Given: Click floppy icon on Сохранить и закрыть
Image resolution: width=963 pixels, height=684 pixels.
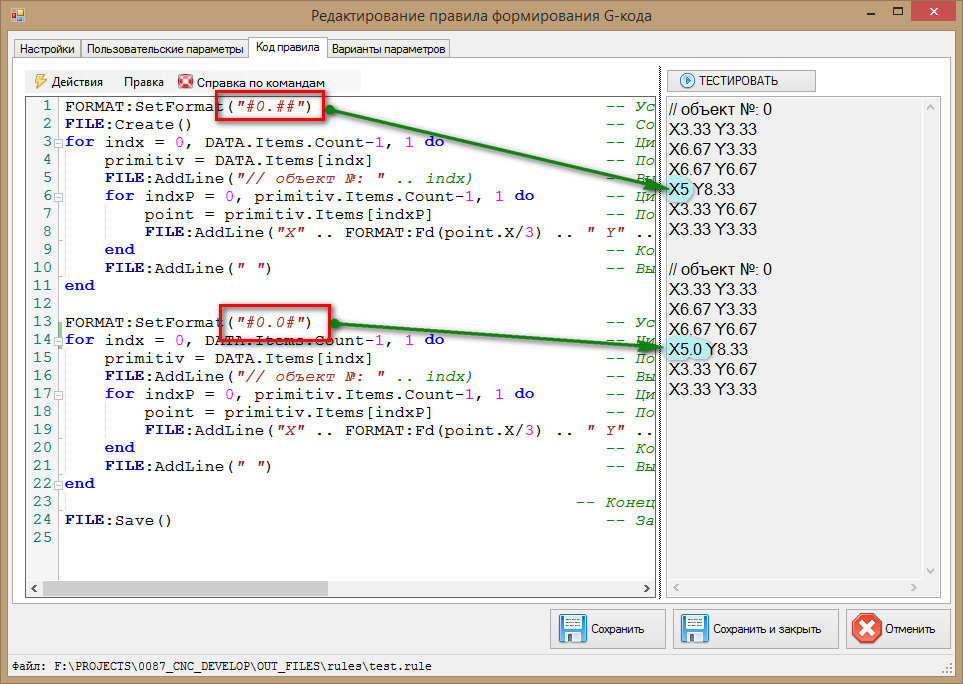Looking at the screenshot, I should 695,629.
